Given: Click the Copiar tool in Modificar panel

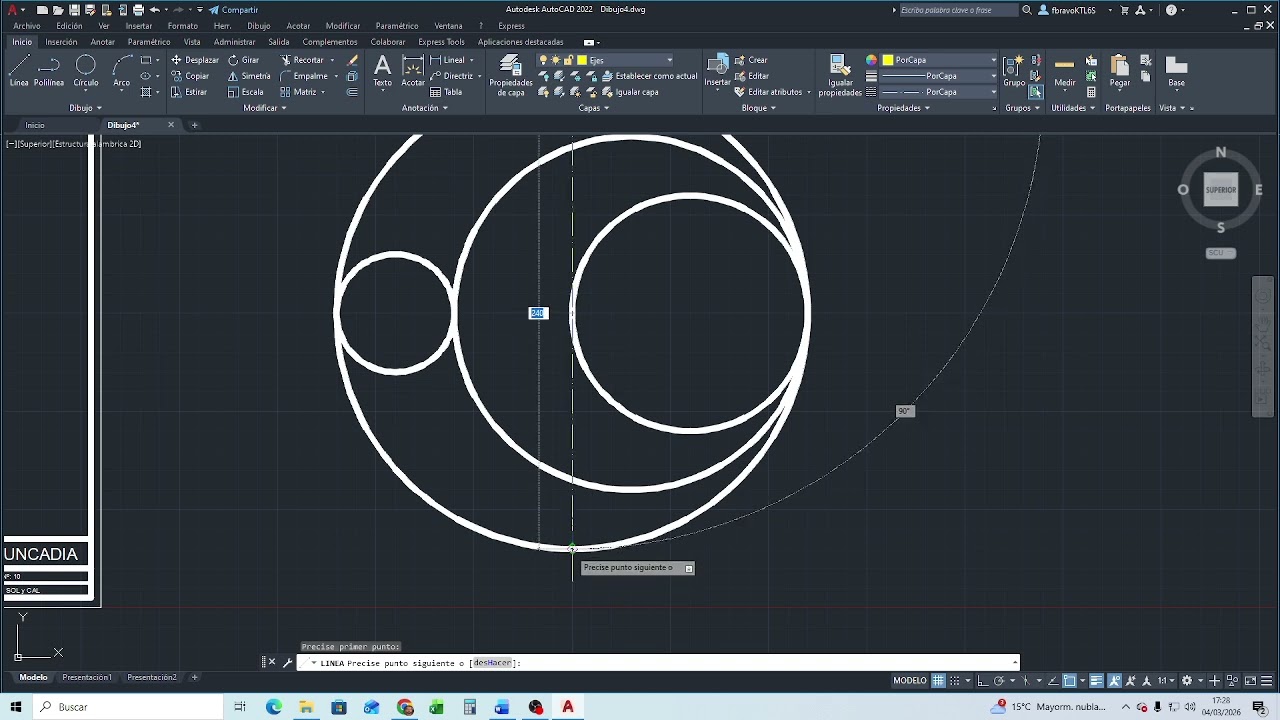Looking at the screenshot, I should pos(190,76).
